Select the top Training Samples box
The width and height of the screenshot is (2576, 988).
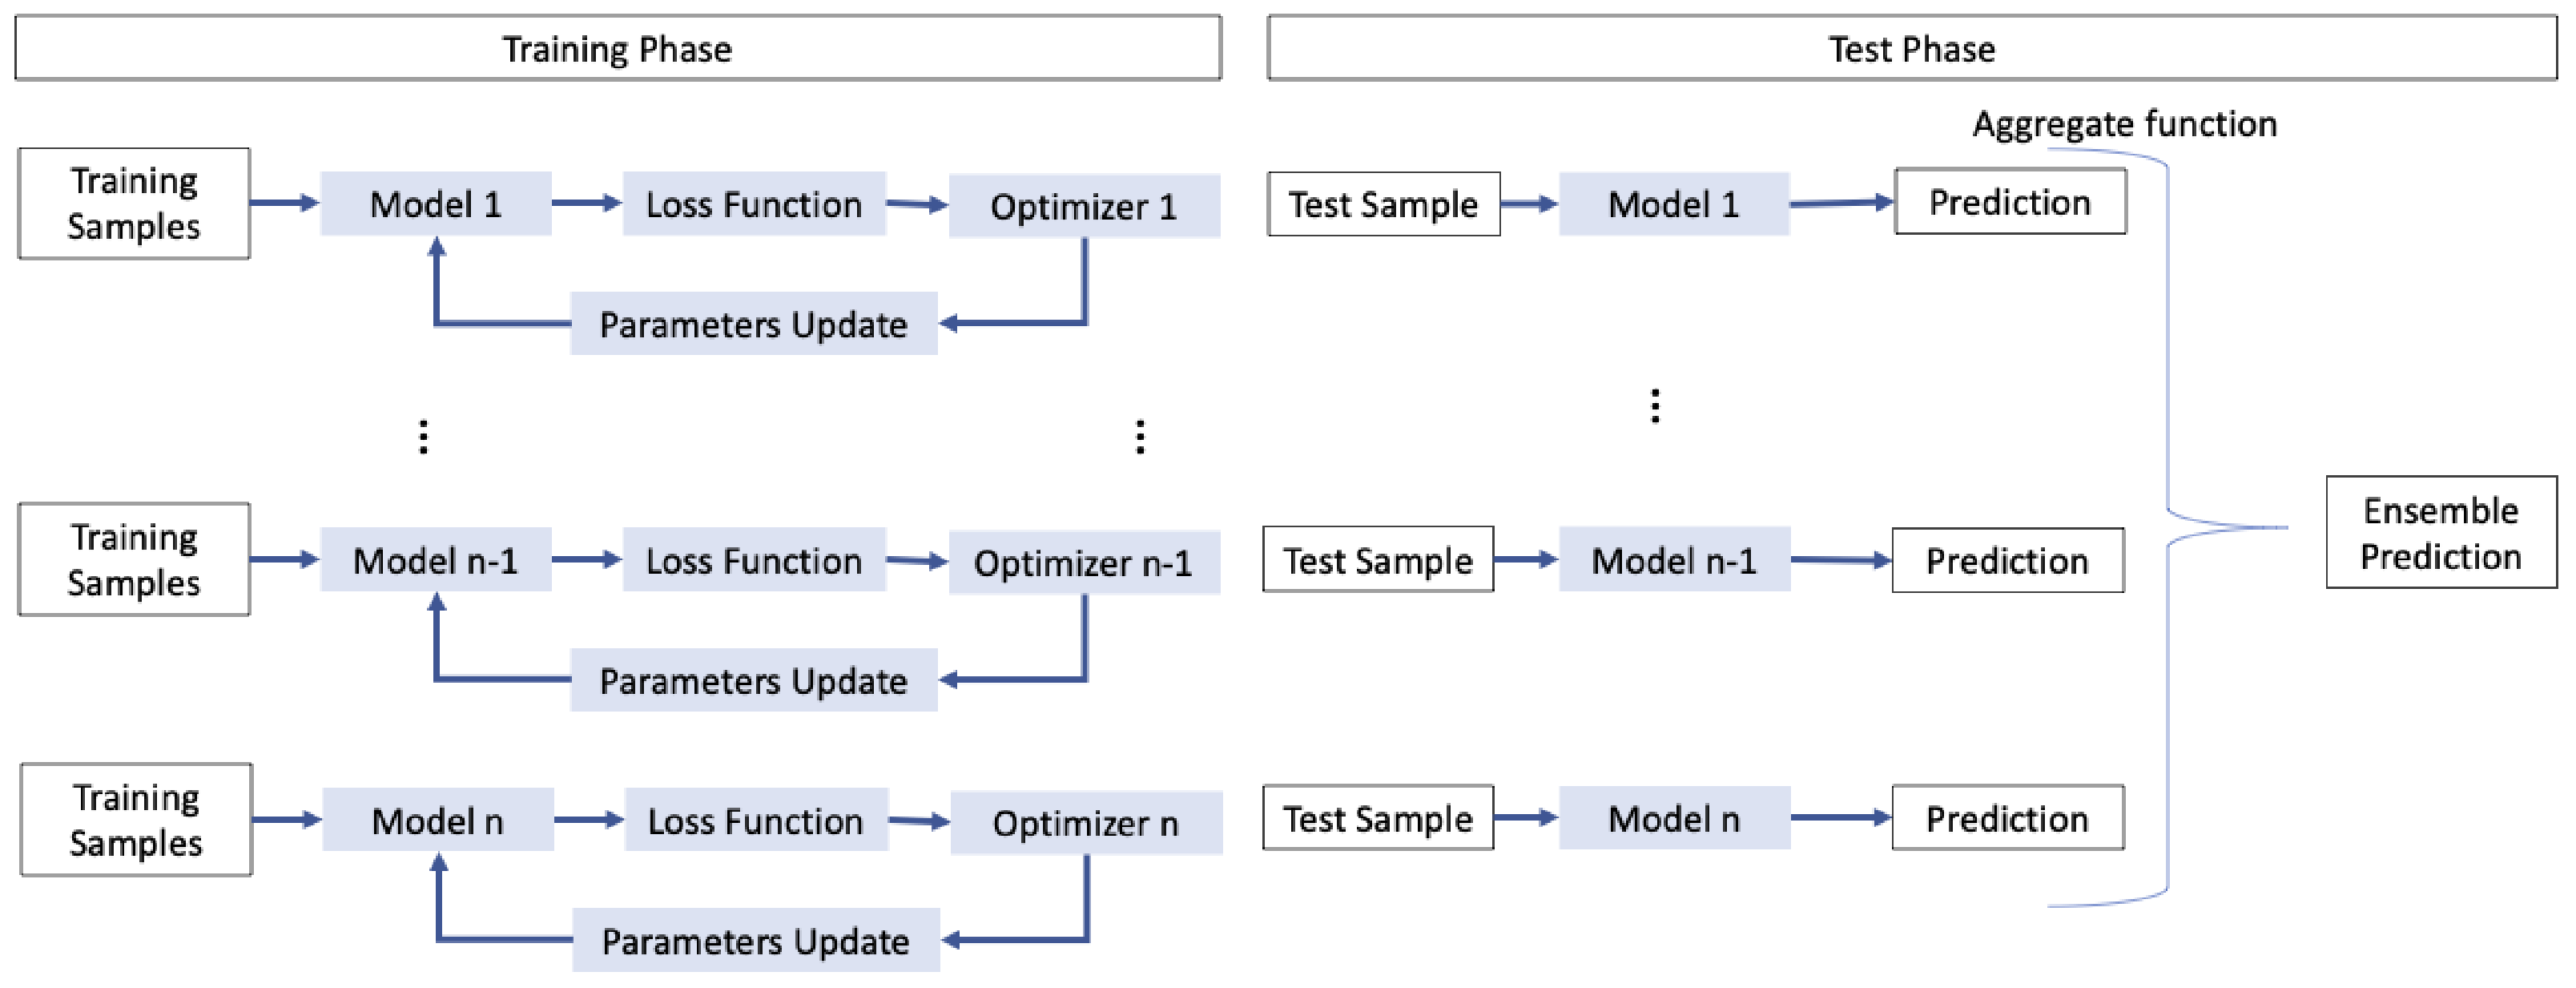[x=134, y=203]
